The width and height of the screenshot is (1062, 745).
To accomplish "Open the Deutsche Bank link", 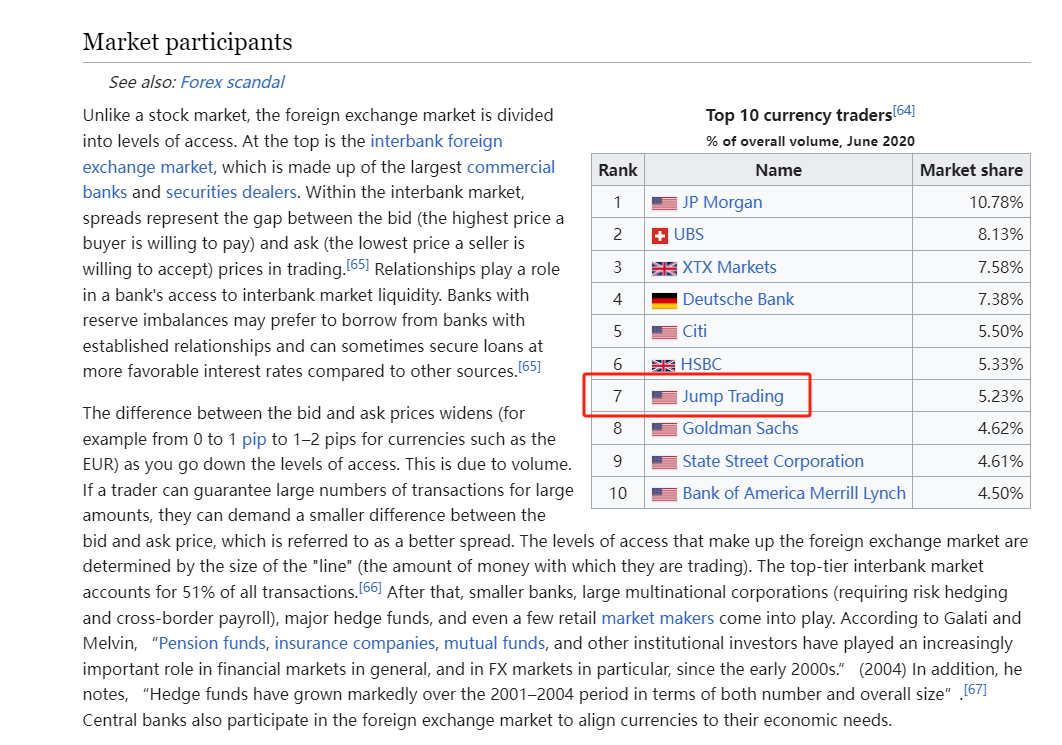I will (x=738, y=299).
